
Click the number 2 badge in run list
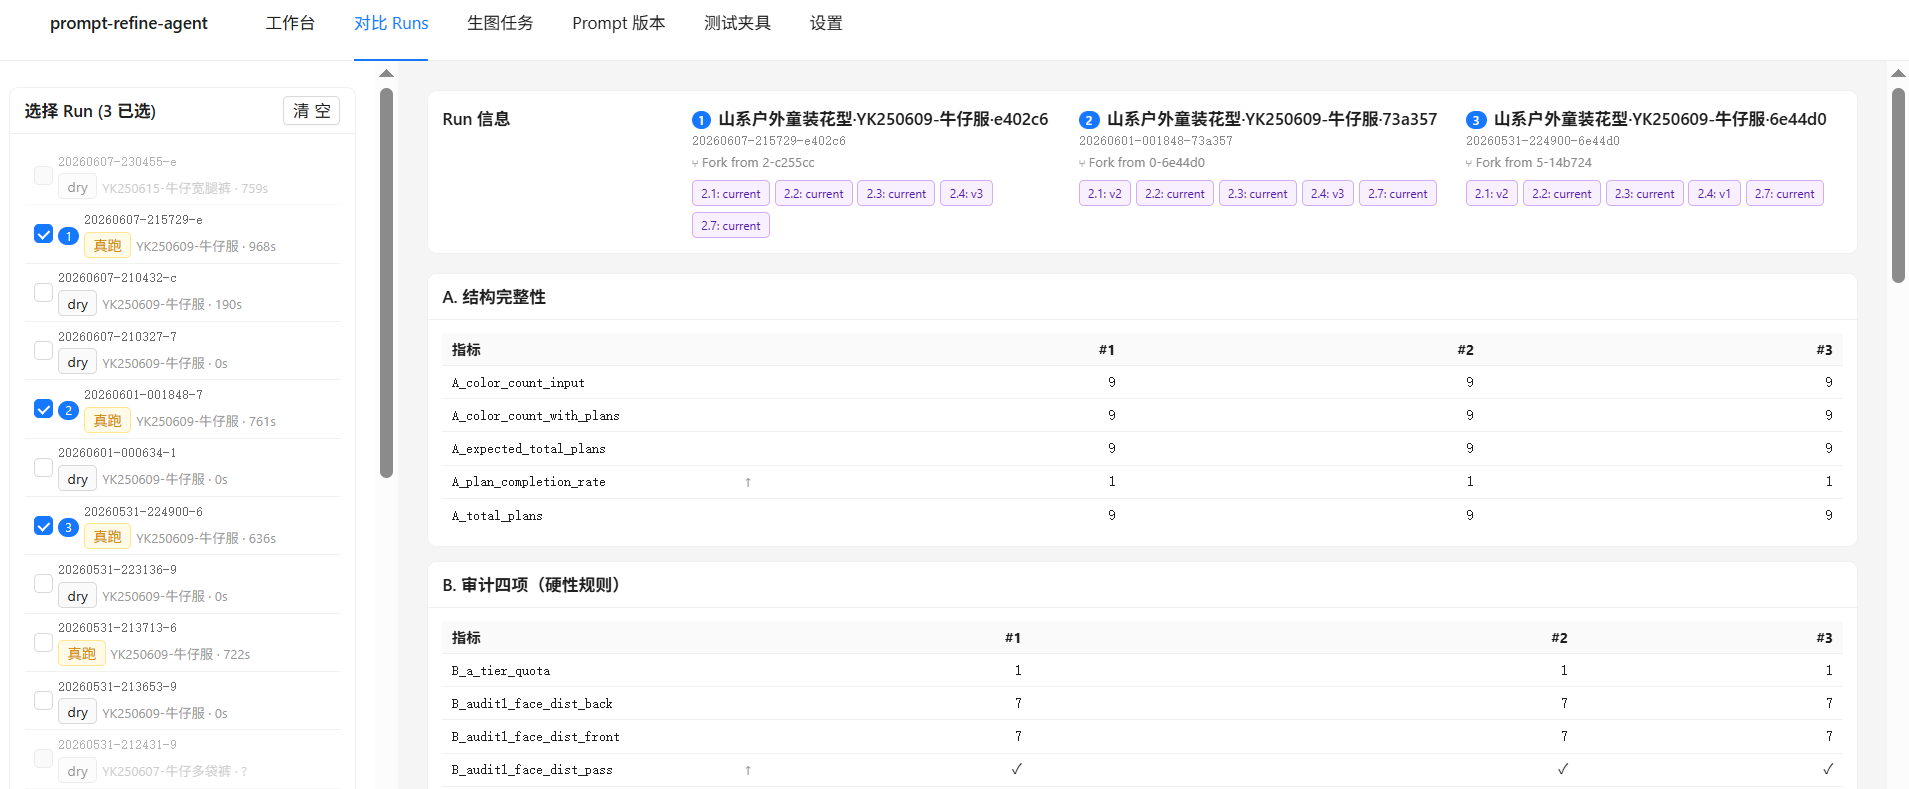(x=68, y=411)
